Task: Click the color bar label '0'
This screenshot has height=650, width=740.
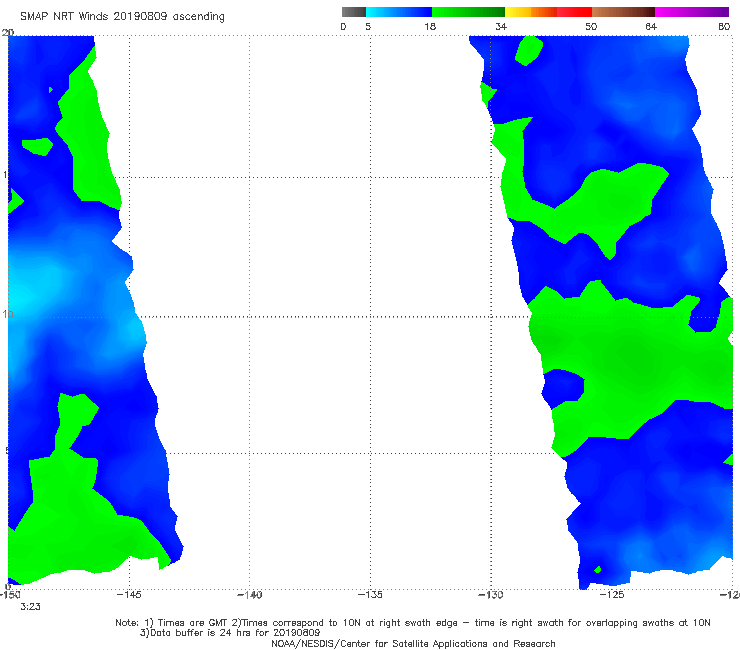Action: click(344, 27)
